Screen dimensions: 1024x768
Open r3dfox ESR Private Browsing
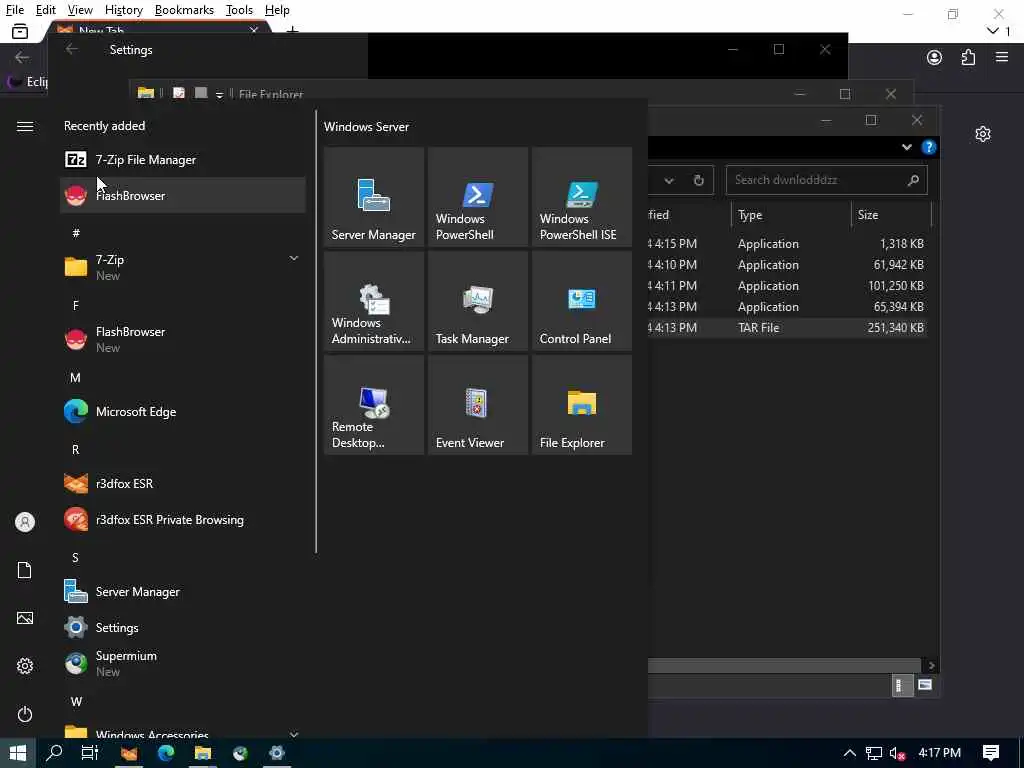tap(182, 519)
